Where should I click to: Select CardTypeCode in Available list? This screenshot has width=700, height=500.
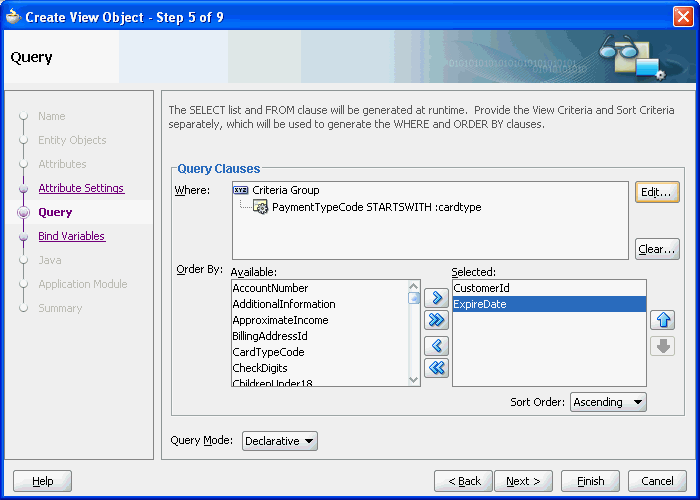(x=320, y=352)
